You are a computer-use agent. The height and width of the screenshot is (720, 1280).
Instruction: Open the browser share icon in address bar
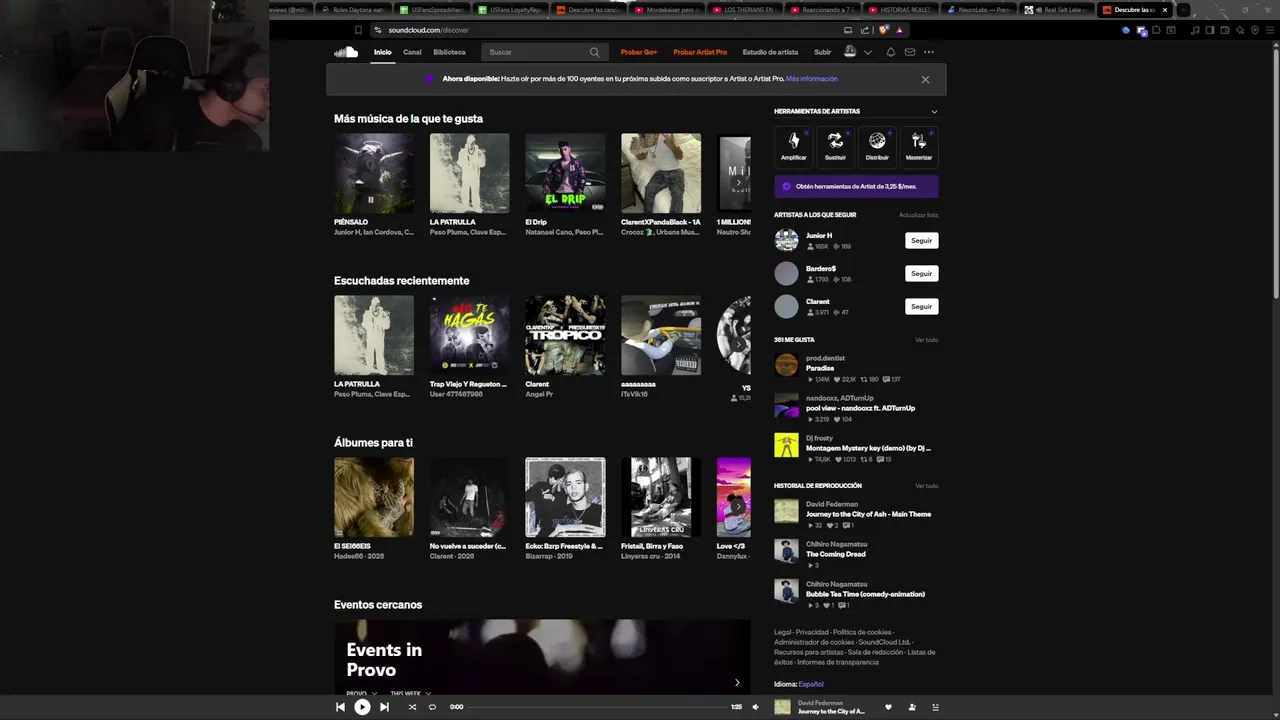pos(865,30)
